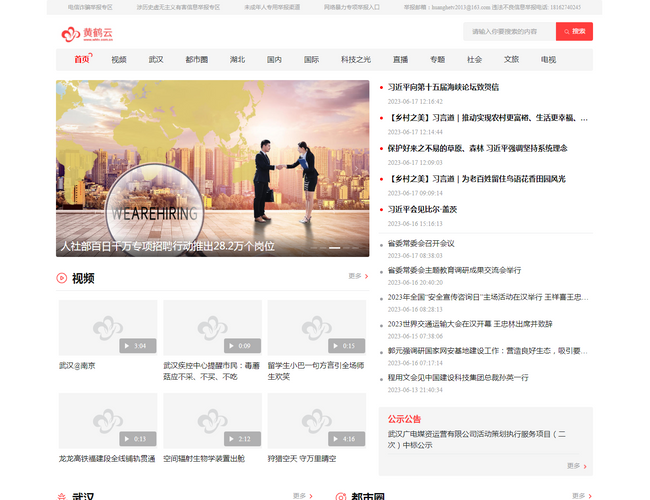Screen dimensions: 650x500
Task: Expand 更多 beside the 武汉 section heading
Action: pyautogui.click(x=301, y=496)
